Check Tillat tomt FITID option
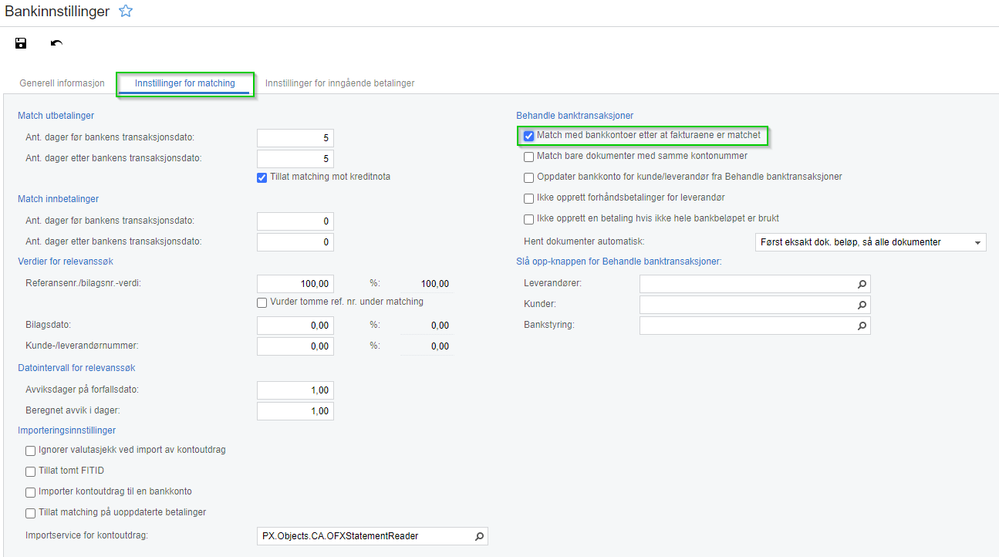 click(31, 472)
